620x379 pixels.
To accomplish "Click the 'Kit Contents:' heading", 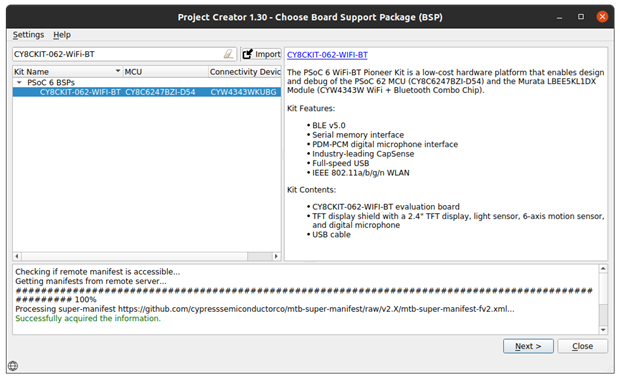I will click(x=311, y=190).
